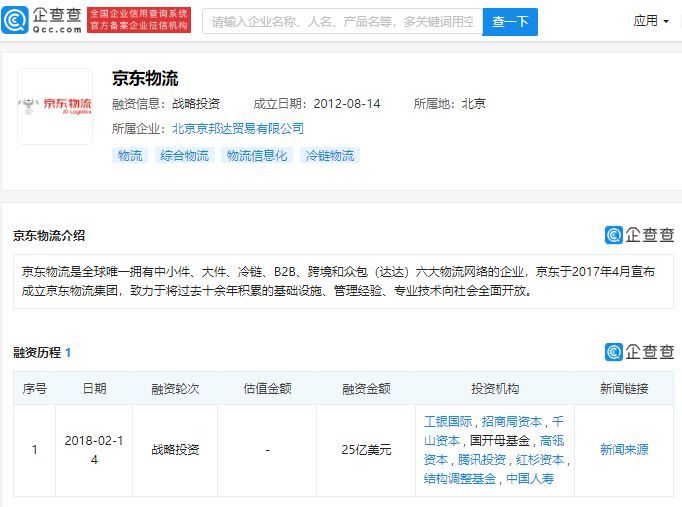Select the 冷链物流 tag
Image resolution: width=682 pixels, height=507 pixels.
tap(330, 156)
